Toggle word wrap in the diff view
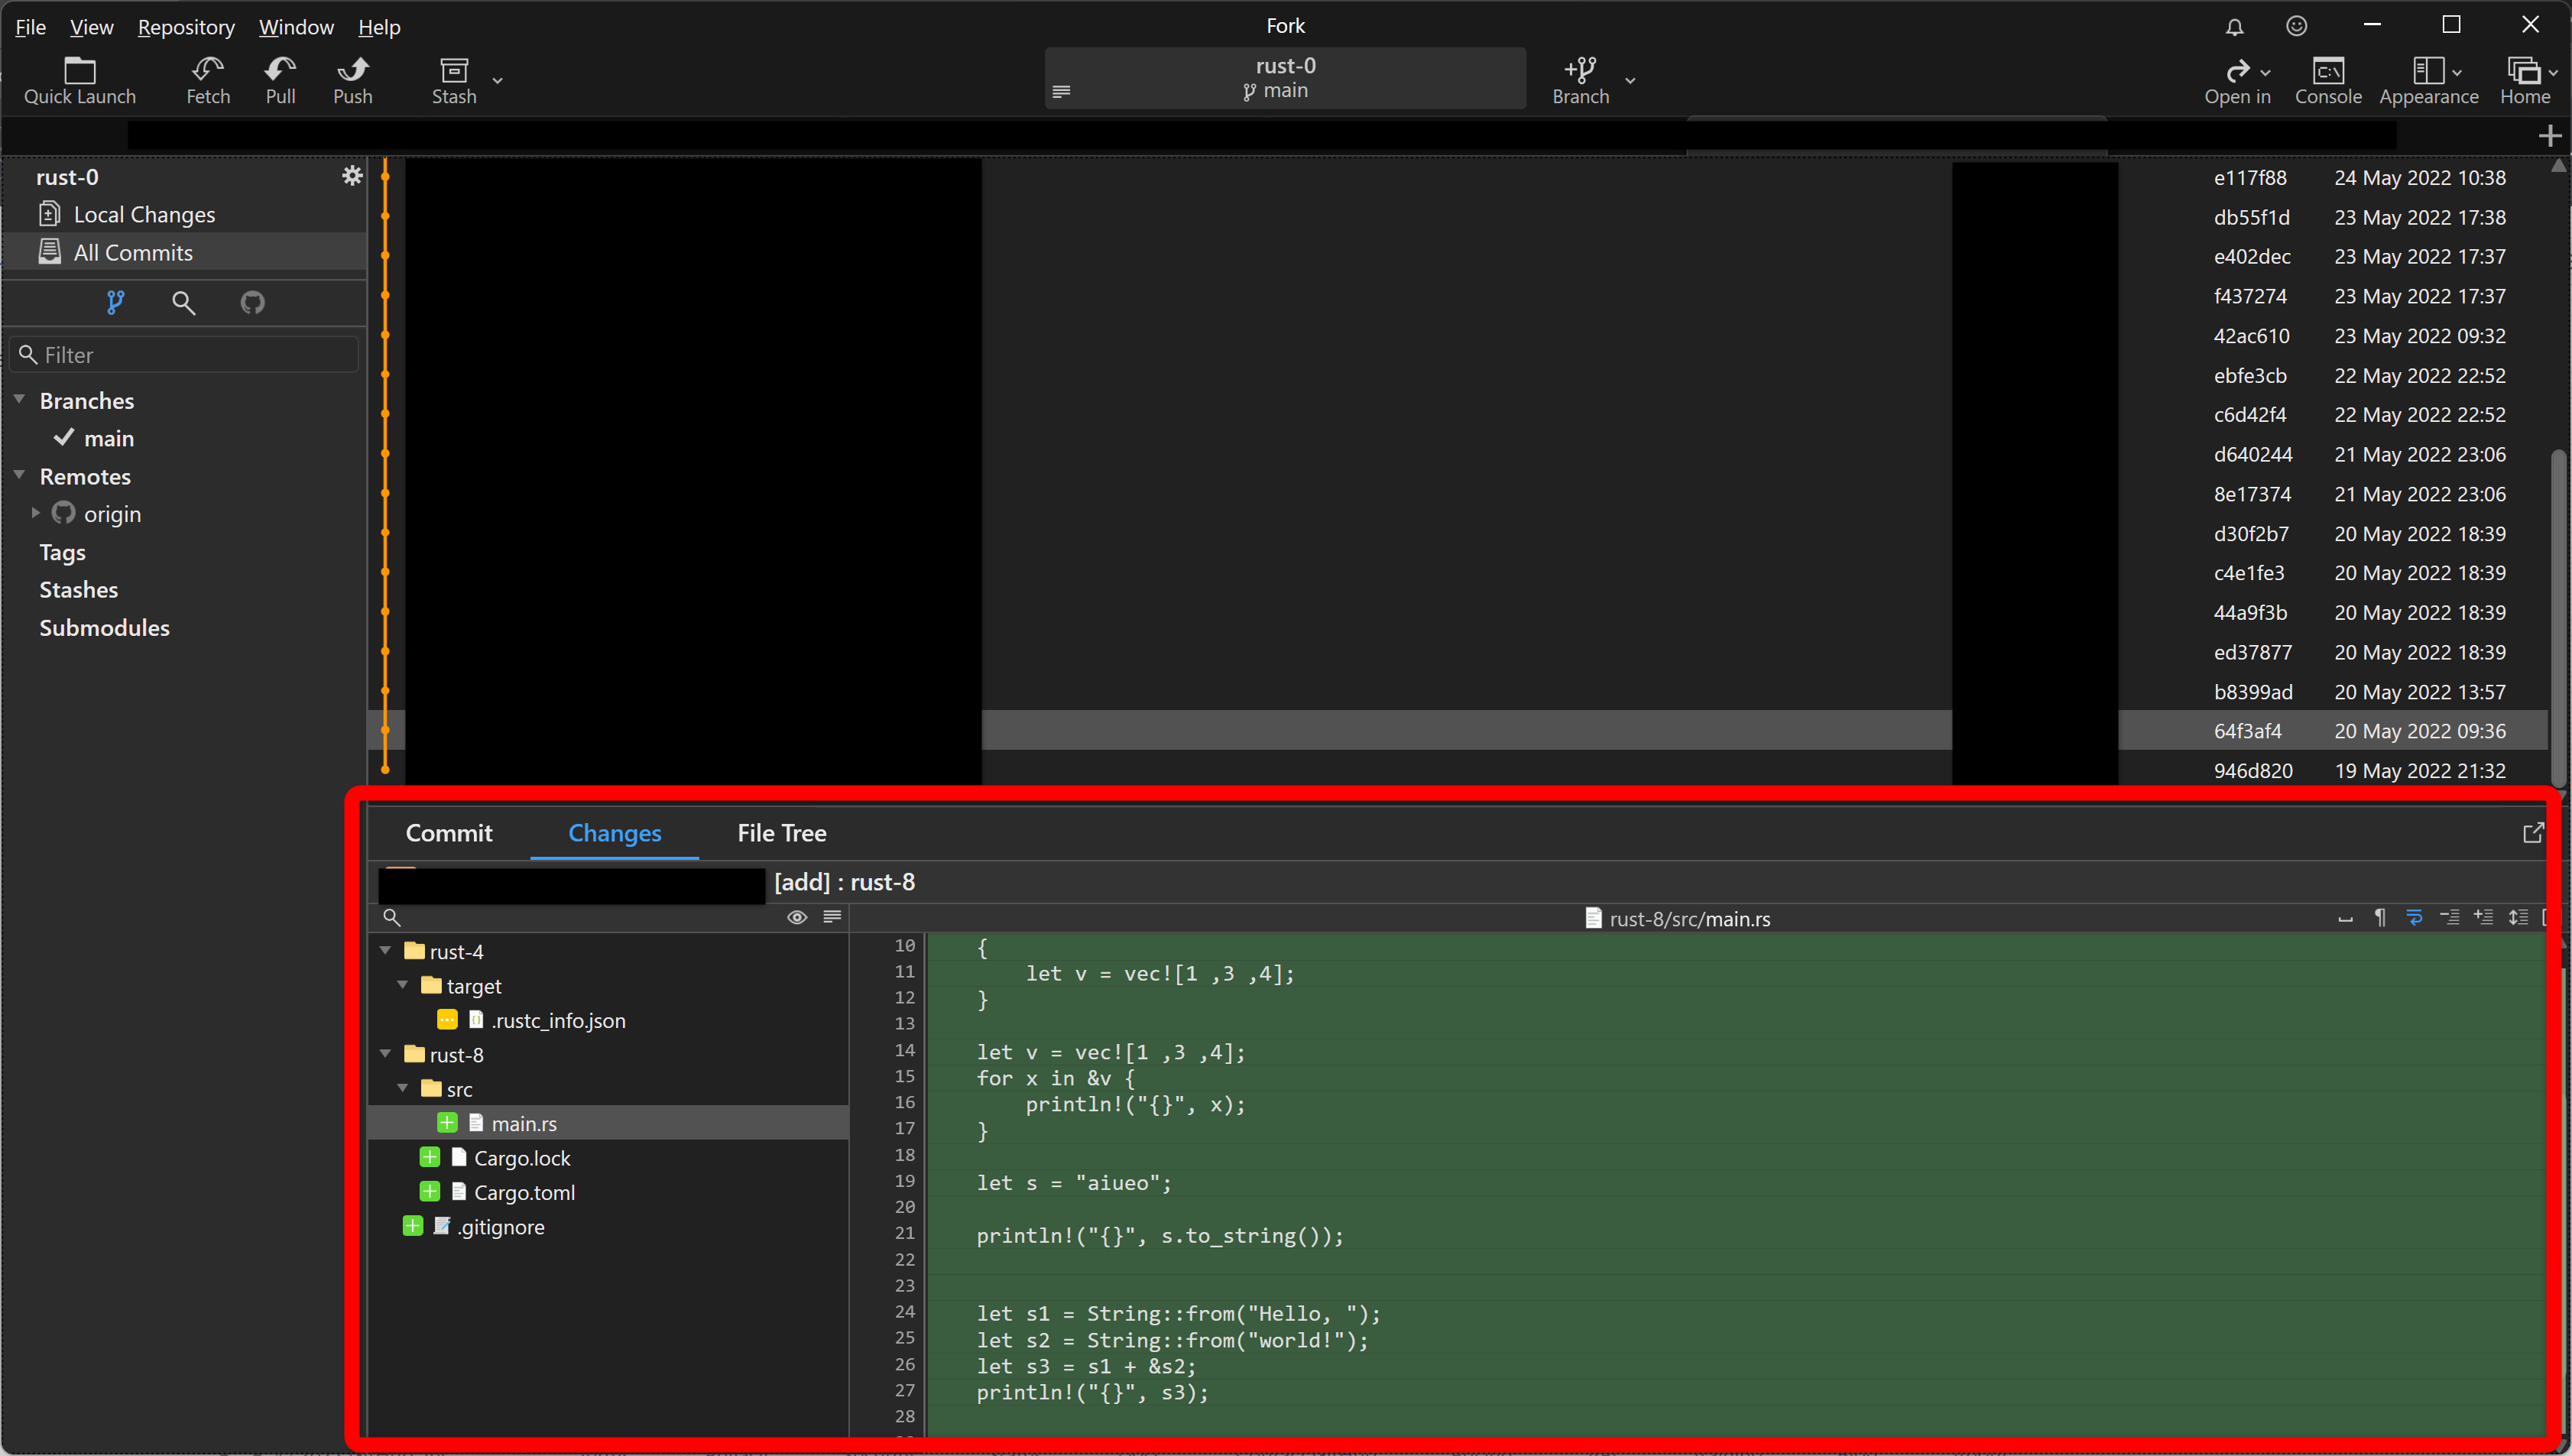Viewport: 2572px width, 1456px height. click(x=2415, y=917)
